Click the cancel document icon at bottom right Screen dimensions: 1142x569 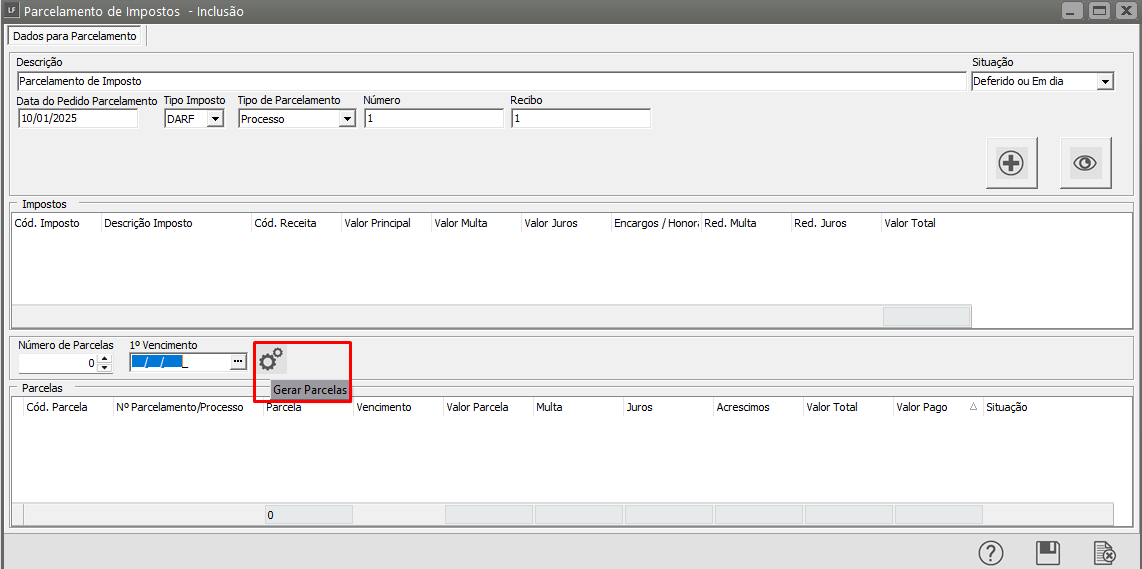click(1104, 553)
